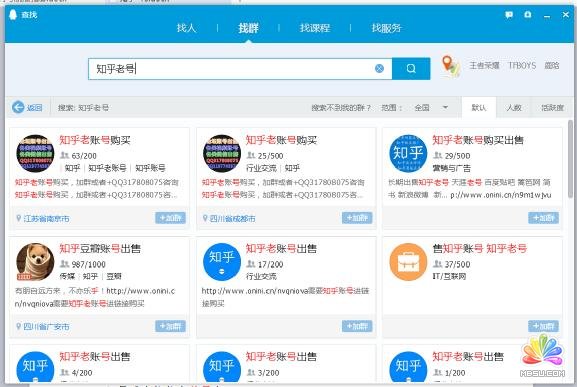The image size is (577, 387).
Task: Join the 知乎豆瓣账号出售 group
Action: point(170,326)
